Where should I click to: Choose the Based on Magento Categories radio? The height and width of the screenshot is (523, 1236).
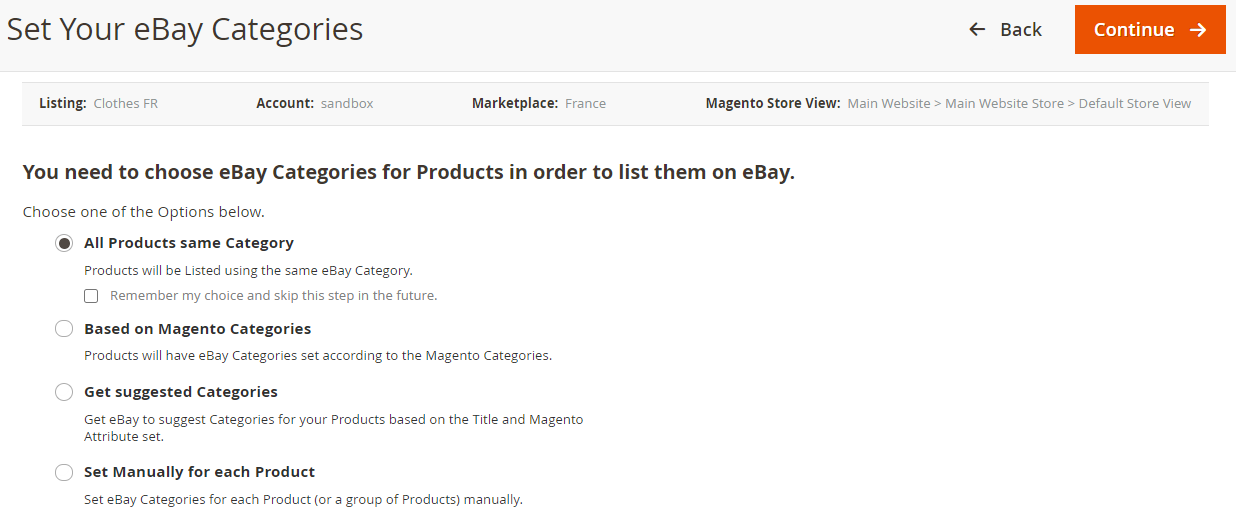[x=64, y=329]
